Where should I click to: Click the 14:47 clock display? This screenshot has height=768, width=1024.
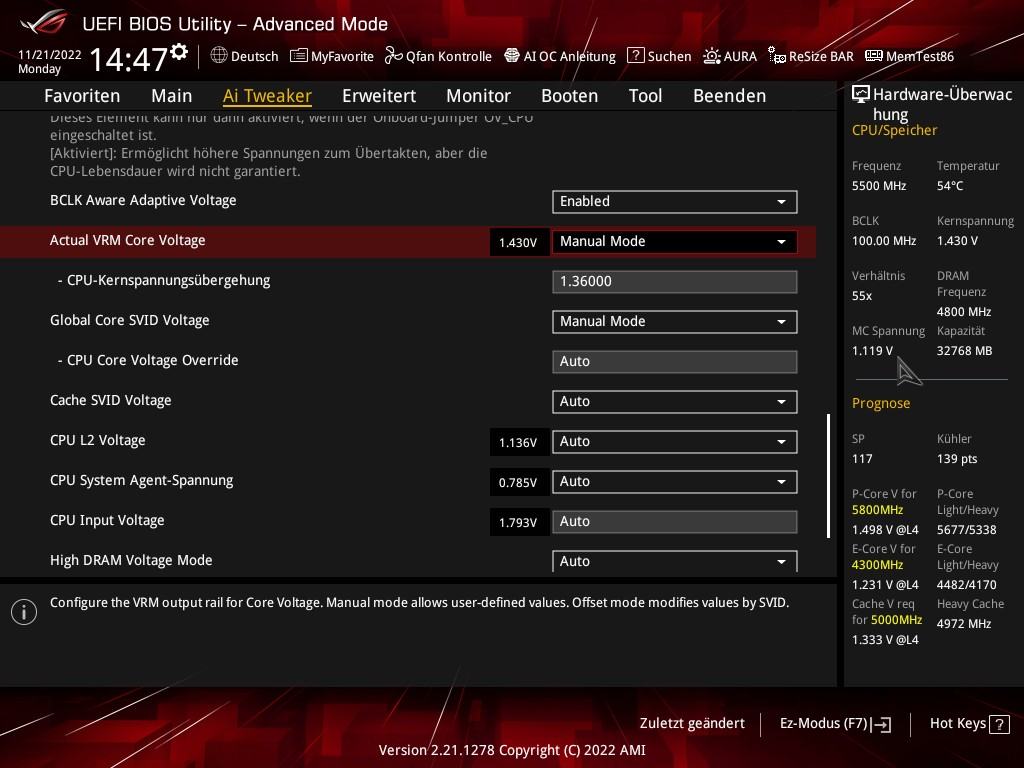coord(129,59)
